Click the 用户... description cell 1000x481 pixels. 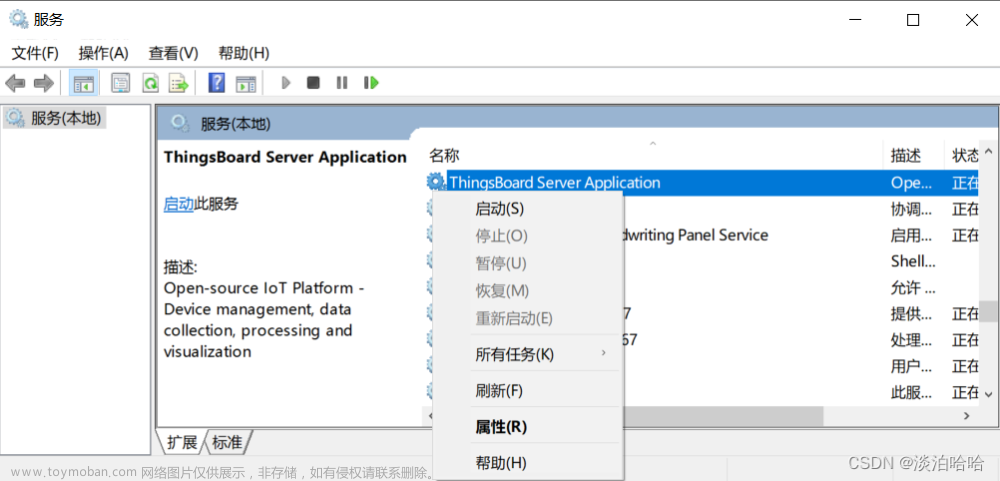click(x=911, y=366)
